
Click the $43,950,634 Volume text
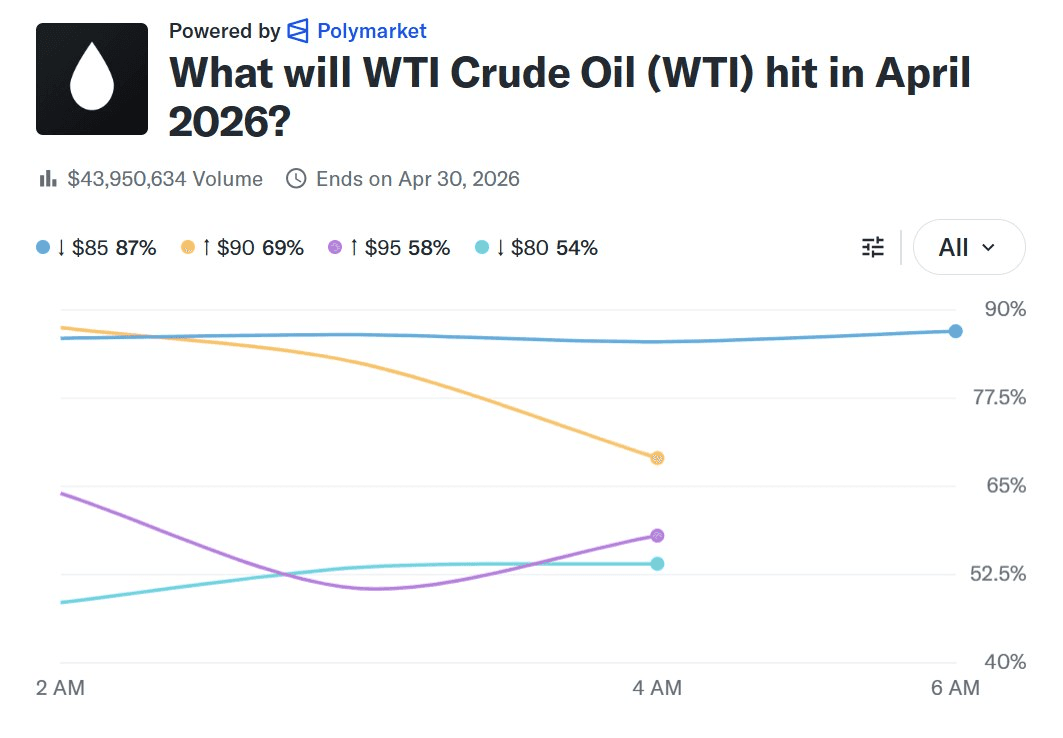(165, 179)
